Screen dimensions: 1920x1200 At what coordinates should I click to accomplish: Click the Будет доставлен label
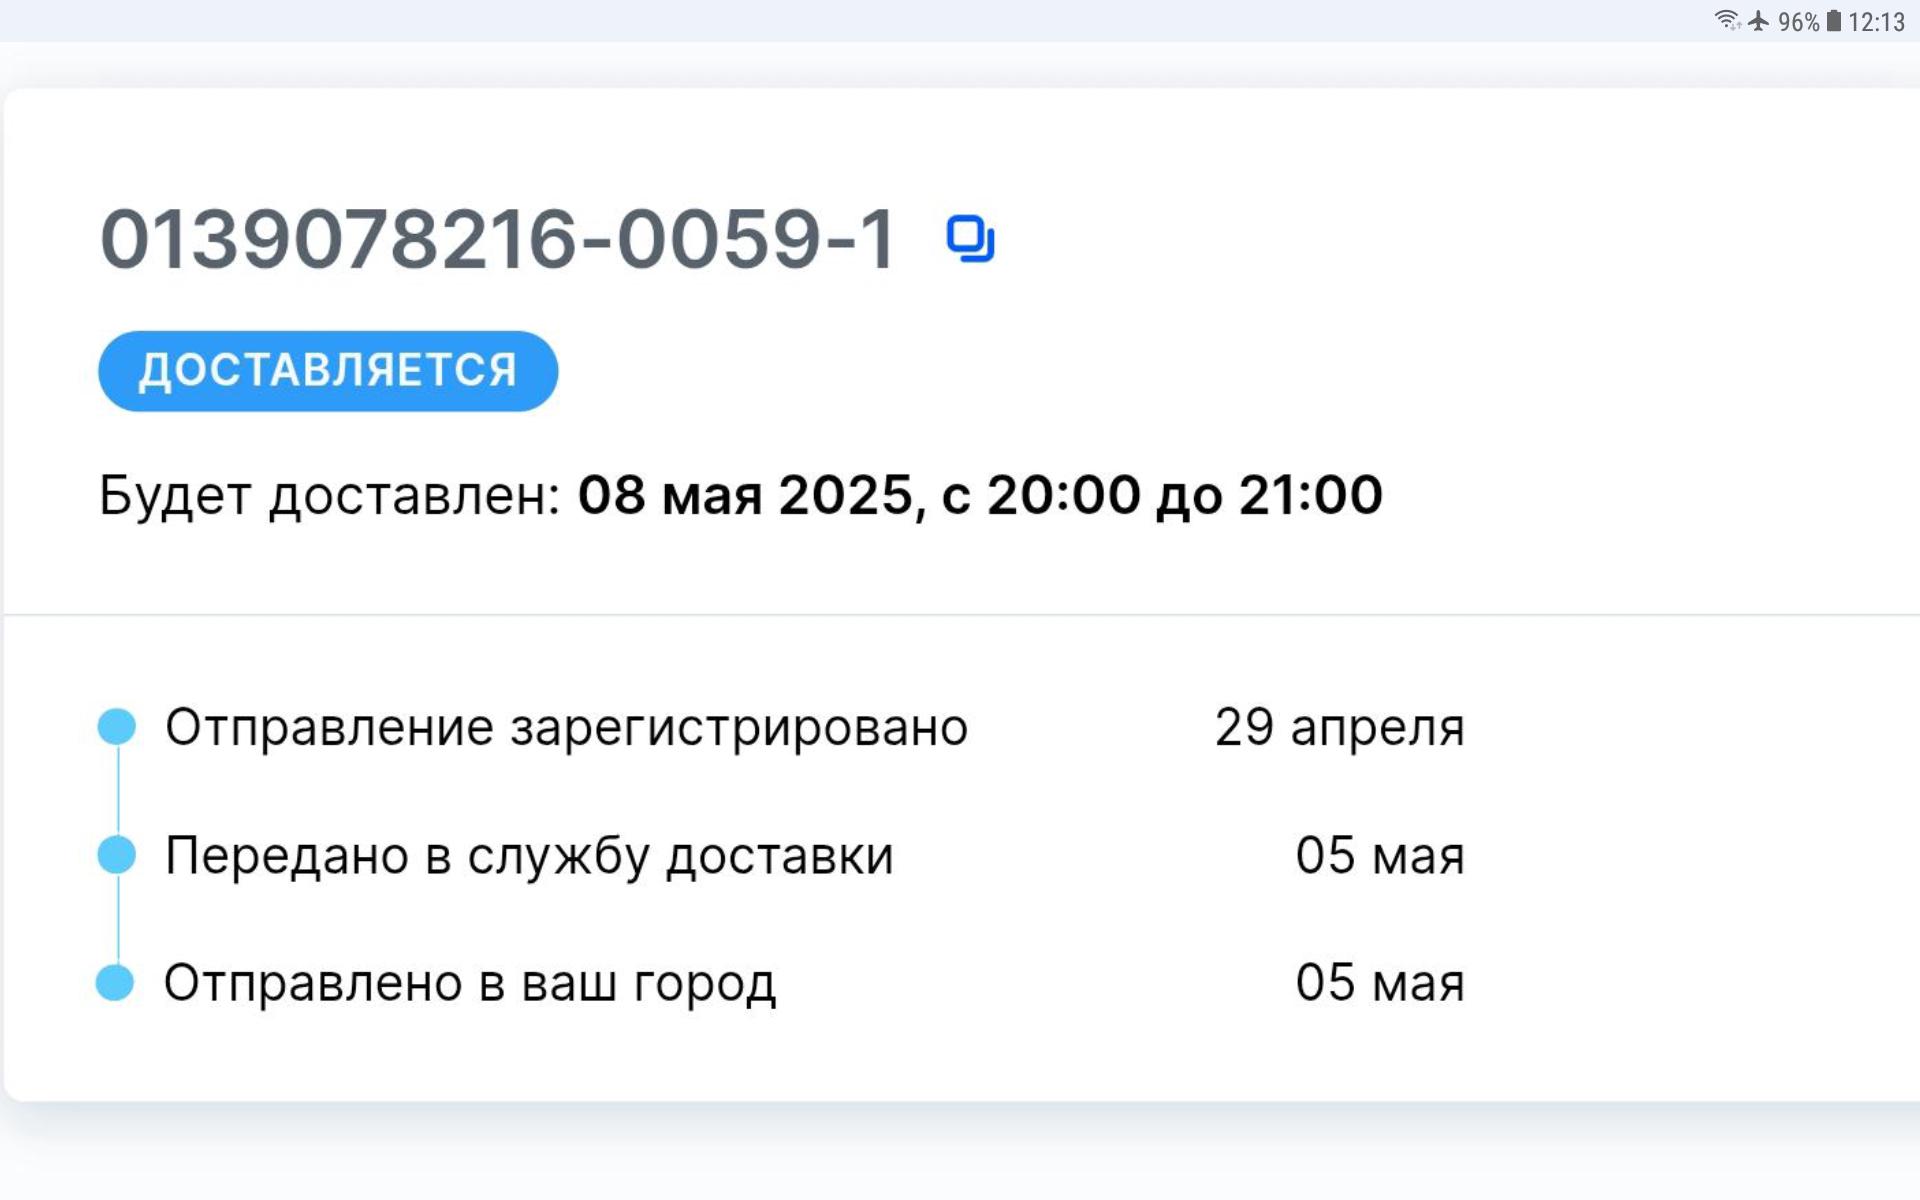[x=329, y=495]
